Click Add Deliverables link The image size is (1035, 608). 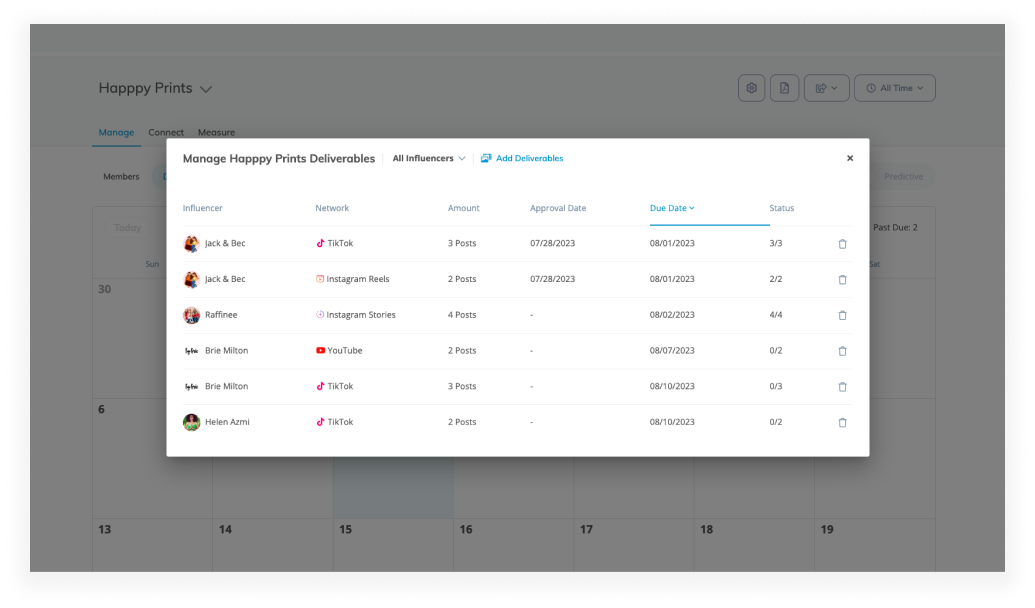tap(529, 158)
